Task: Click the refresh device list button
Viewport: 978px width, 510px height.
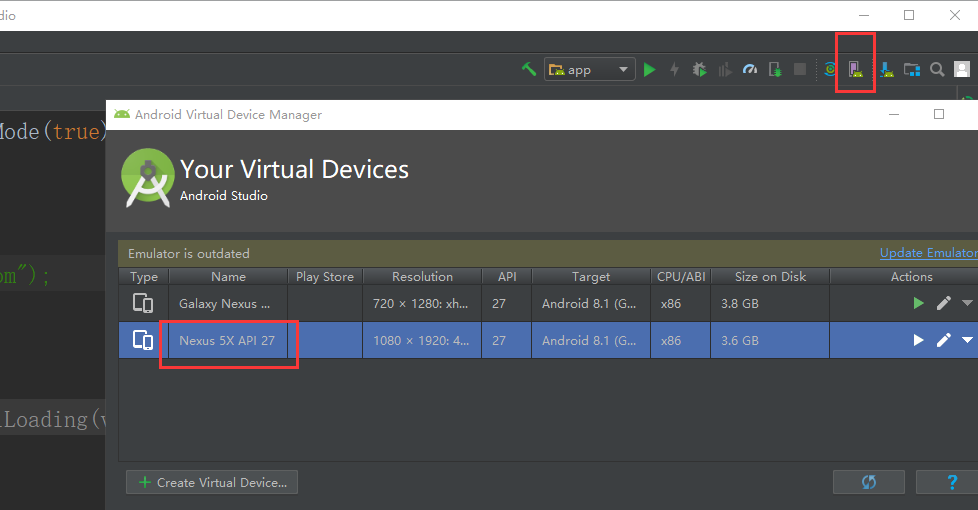Action: click(869, 482)
